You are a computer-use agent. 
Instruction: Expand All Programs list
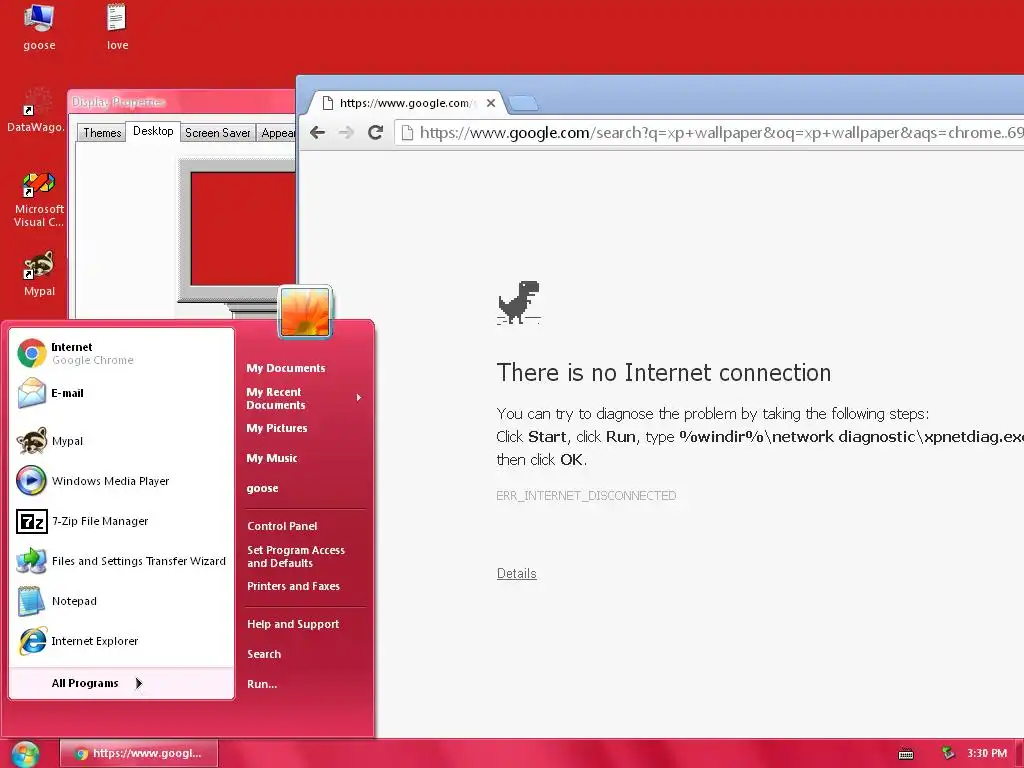122,683
